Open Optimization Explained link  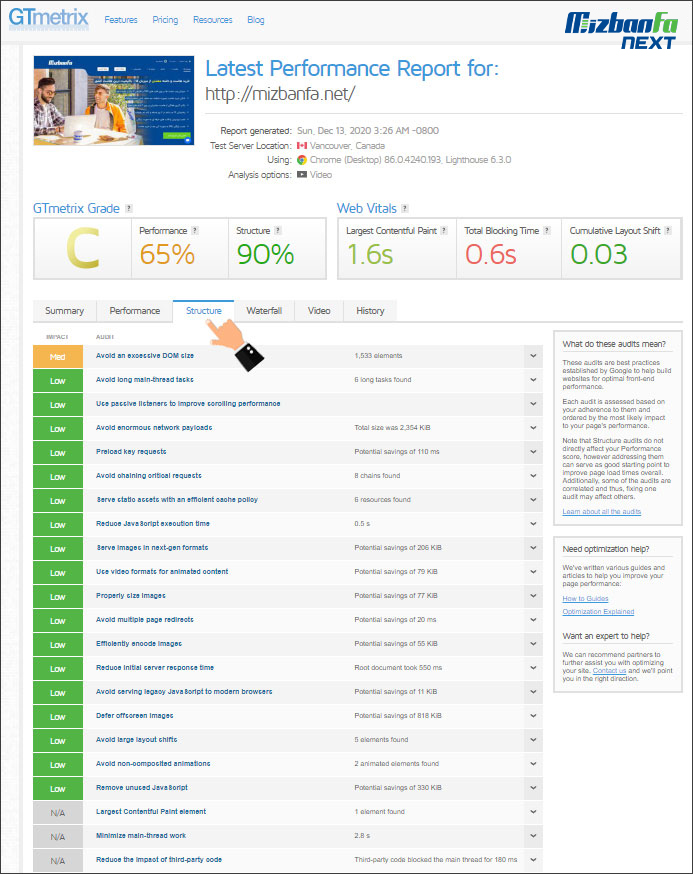598,611
